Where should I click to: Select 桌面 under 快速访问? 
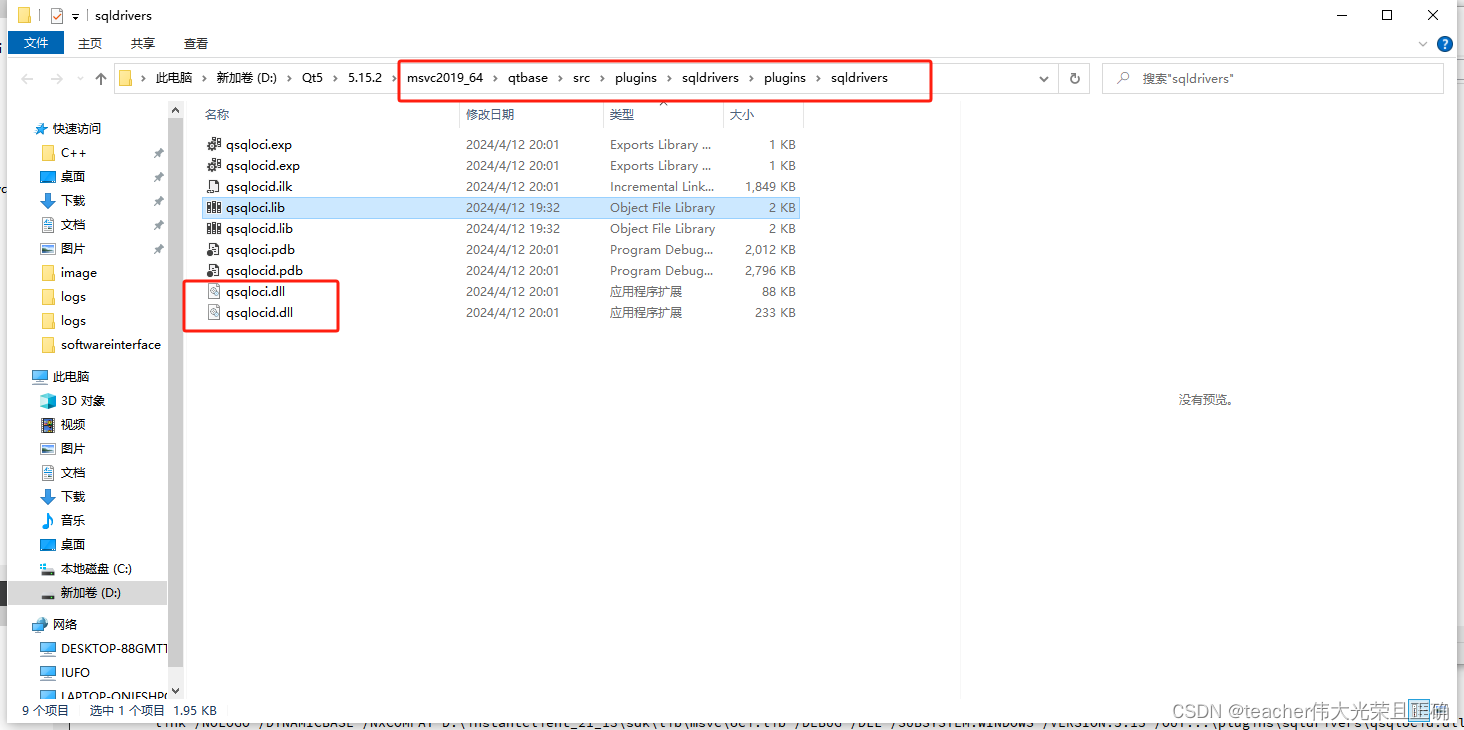(x=73, y=176)
